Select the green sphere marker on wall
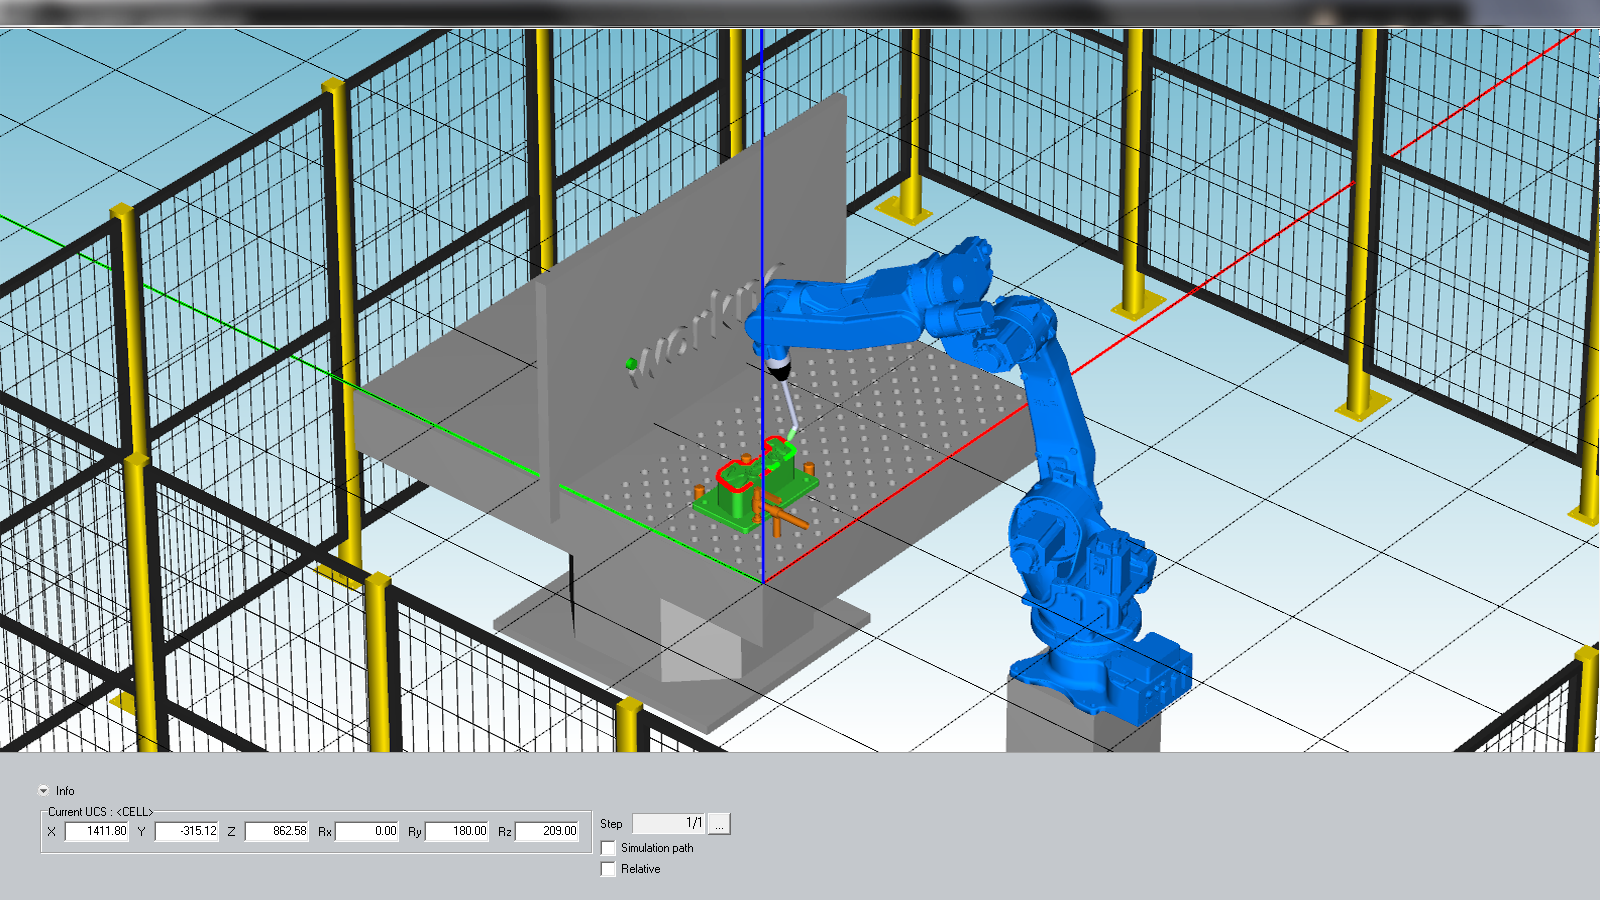Viewport: 1600px width, 900px height. (631, 363)
